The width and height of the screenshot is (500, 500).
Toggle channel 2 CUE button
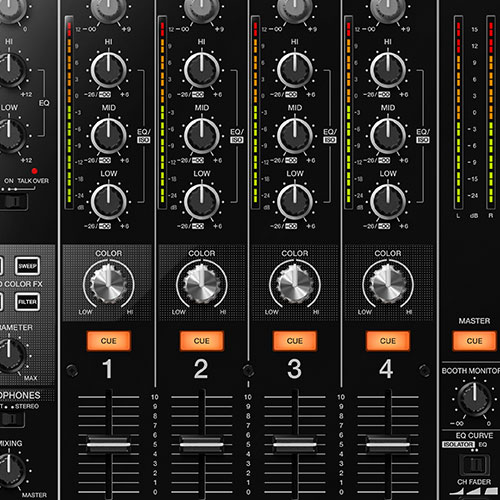(202, 341)
